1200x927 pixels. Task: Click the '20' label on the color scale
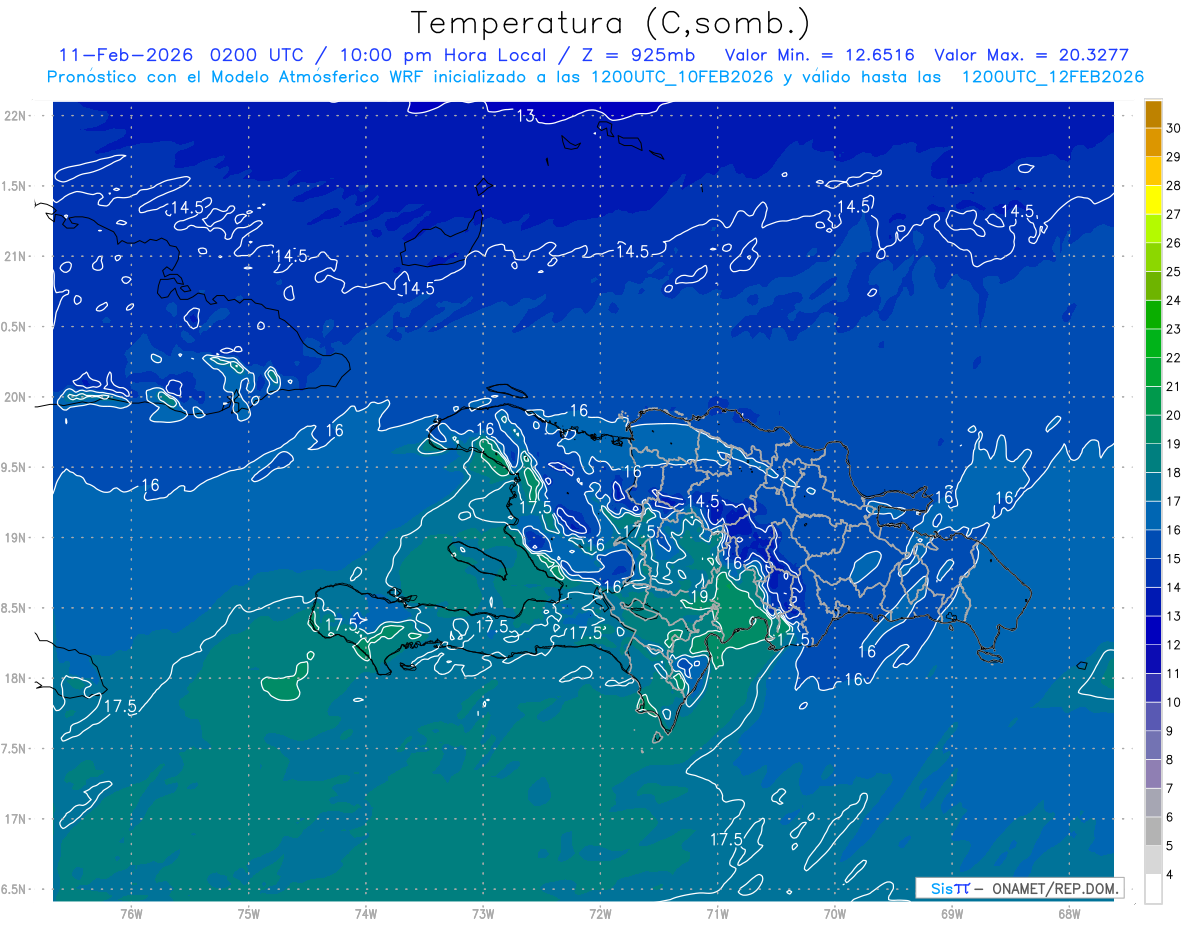1174,415
